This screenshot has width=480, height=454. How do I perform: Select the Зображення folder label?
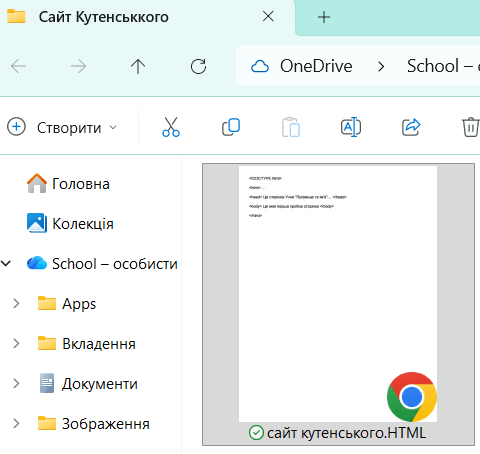coord(106,424)
